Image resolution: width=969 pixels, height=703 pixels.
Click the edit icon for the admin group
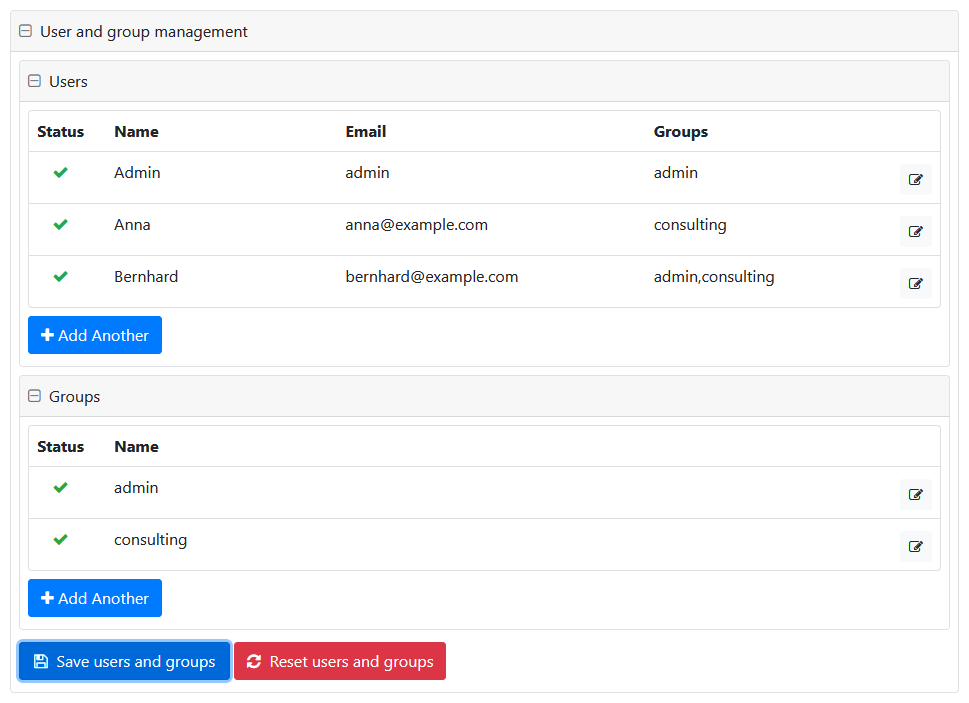(915, 494)
